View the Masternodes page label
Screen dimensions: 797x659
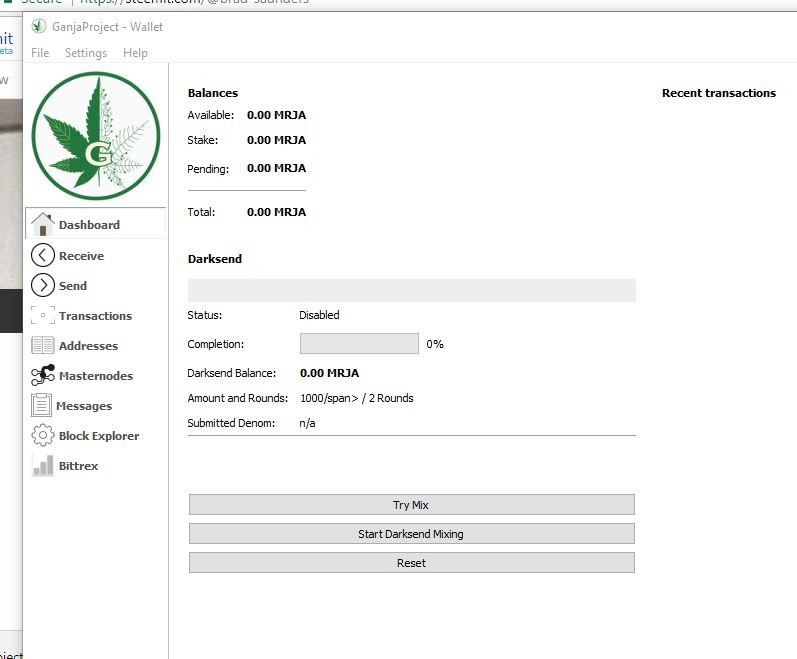click(x=96, y=375)
